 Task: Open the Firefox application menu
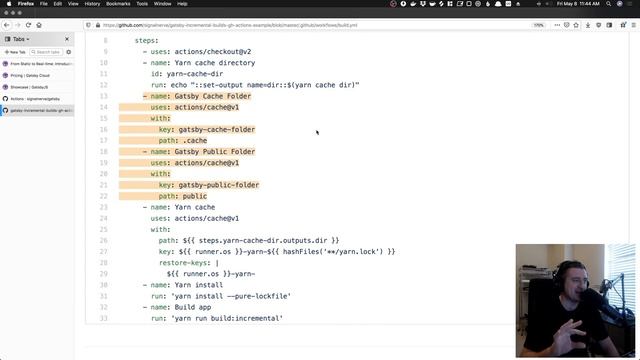[26, 4]
